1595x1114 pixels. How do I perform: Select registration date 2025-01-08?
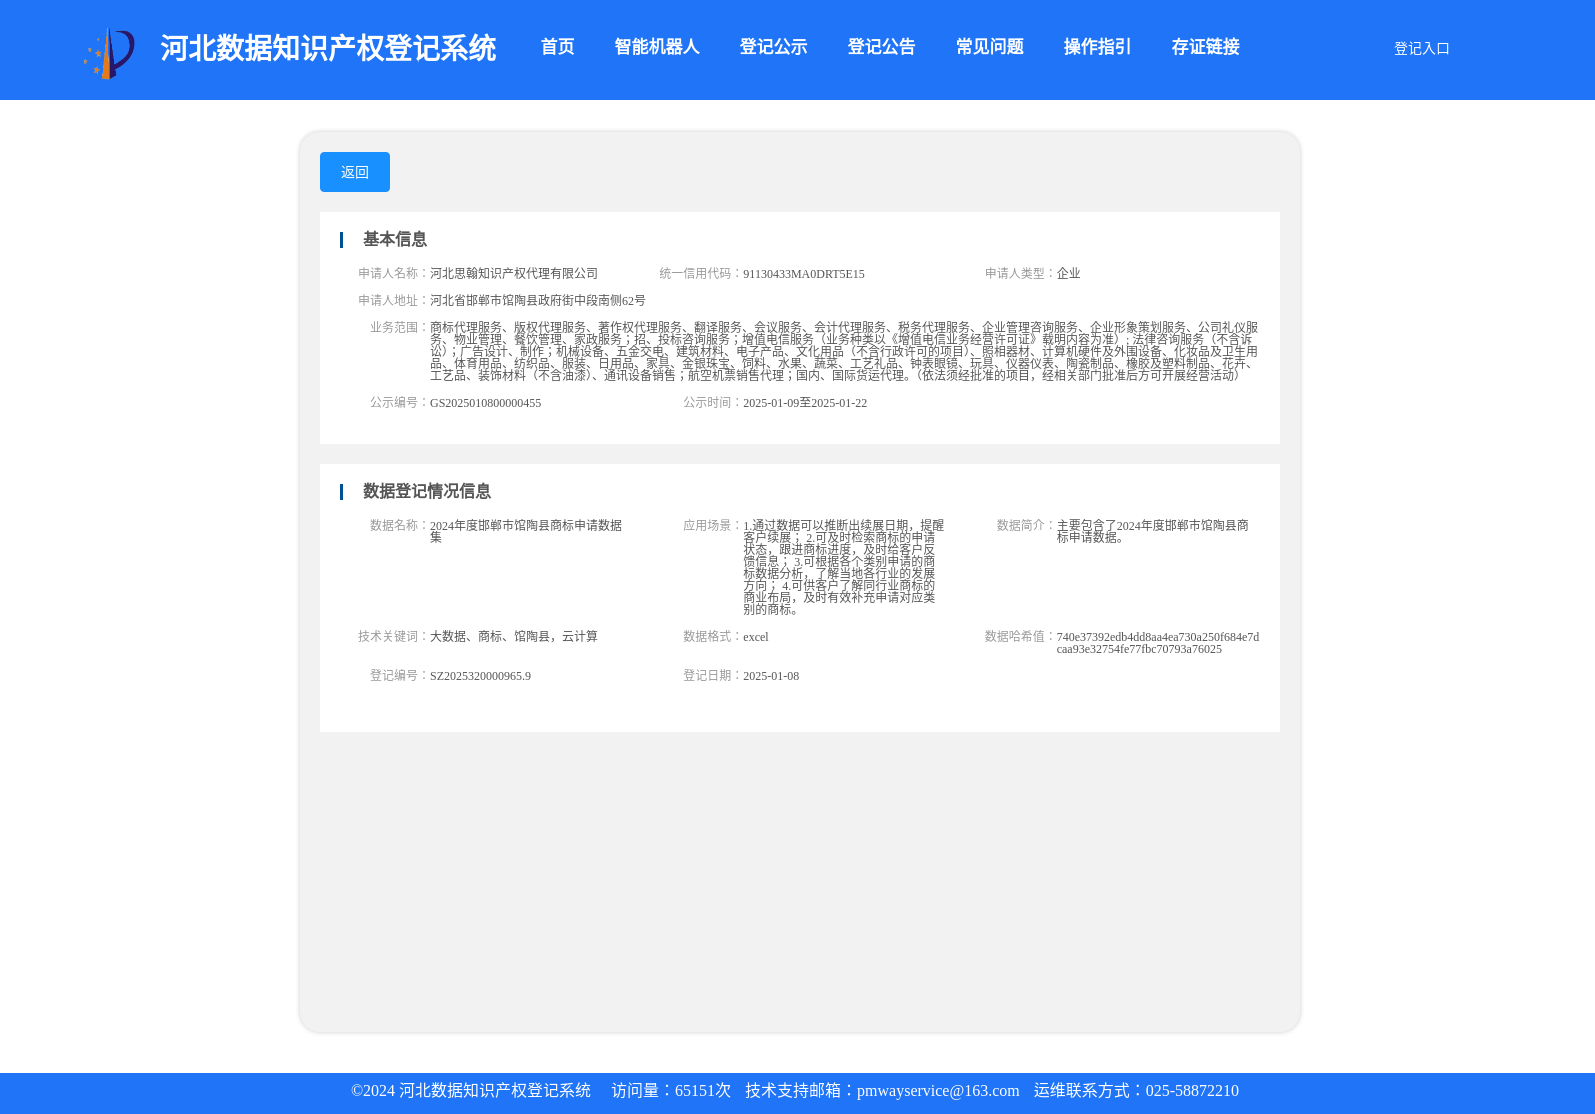point(771,676)
